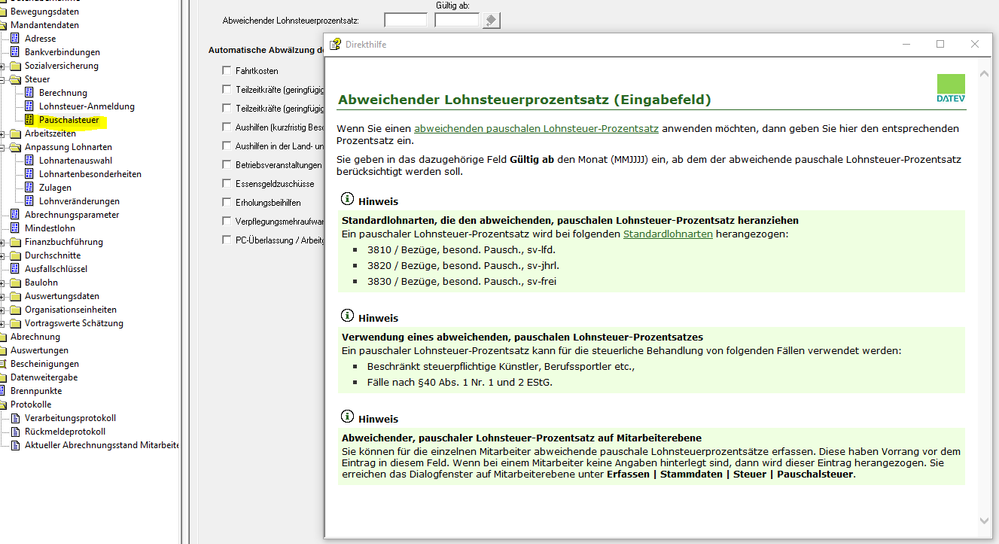Screen dimensions: 999x544
Task: Click the Lohnveränderungen document icon
Action: 29,201
